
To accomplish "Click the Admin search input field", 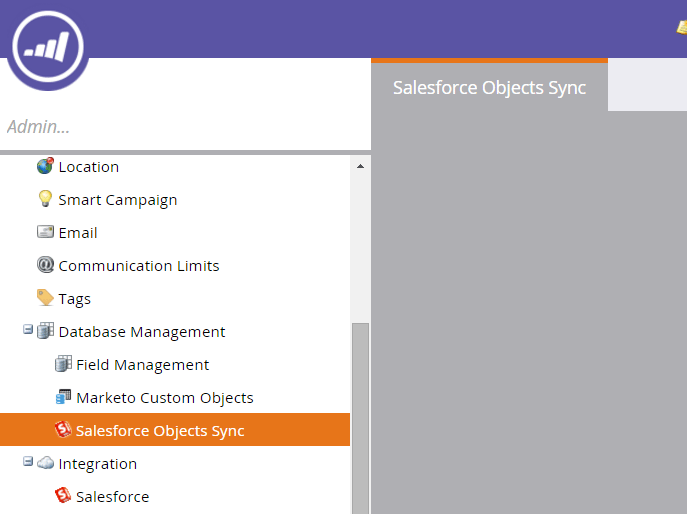I will point(185,127).
